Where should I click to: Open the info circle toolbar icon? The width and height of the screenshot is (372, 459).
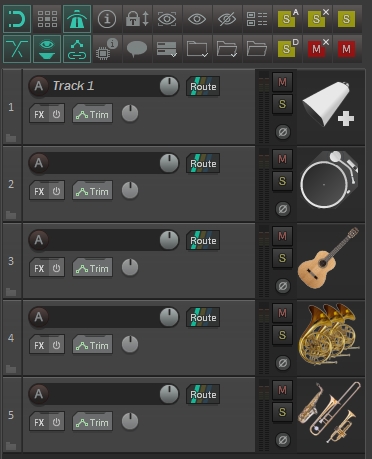107,19
